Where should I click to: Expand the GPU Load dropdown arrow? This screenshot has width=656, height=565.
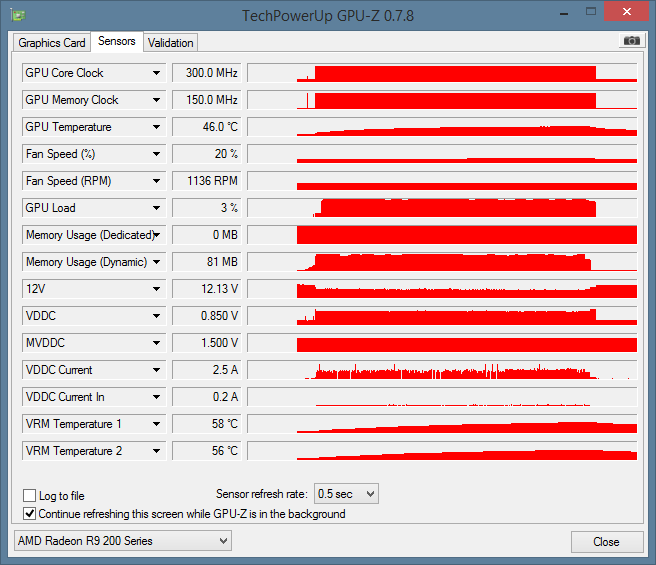156,208
